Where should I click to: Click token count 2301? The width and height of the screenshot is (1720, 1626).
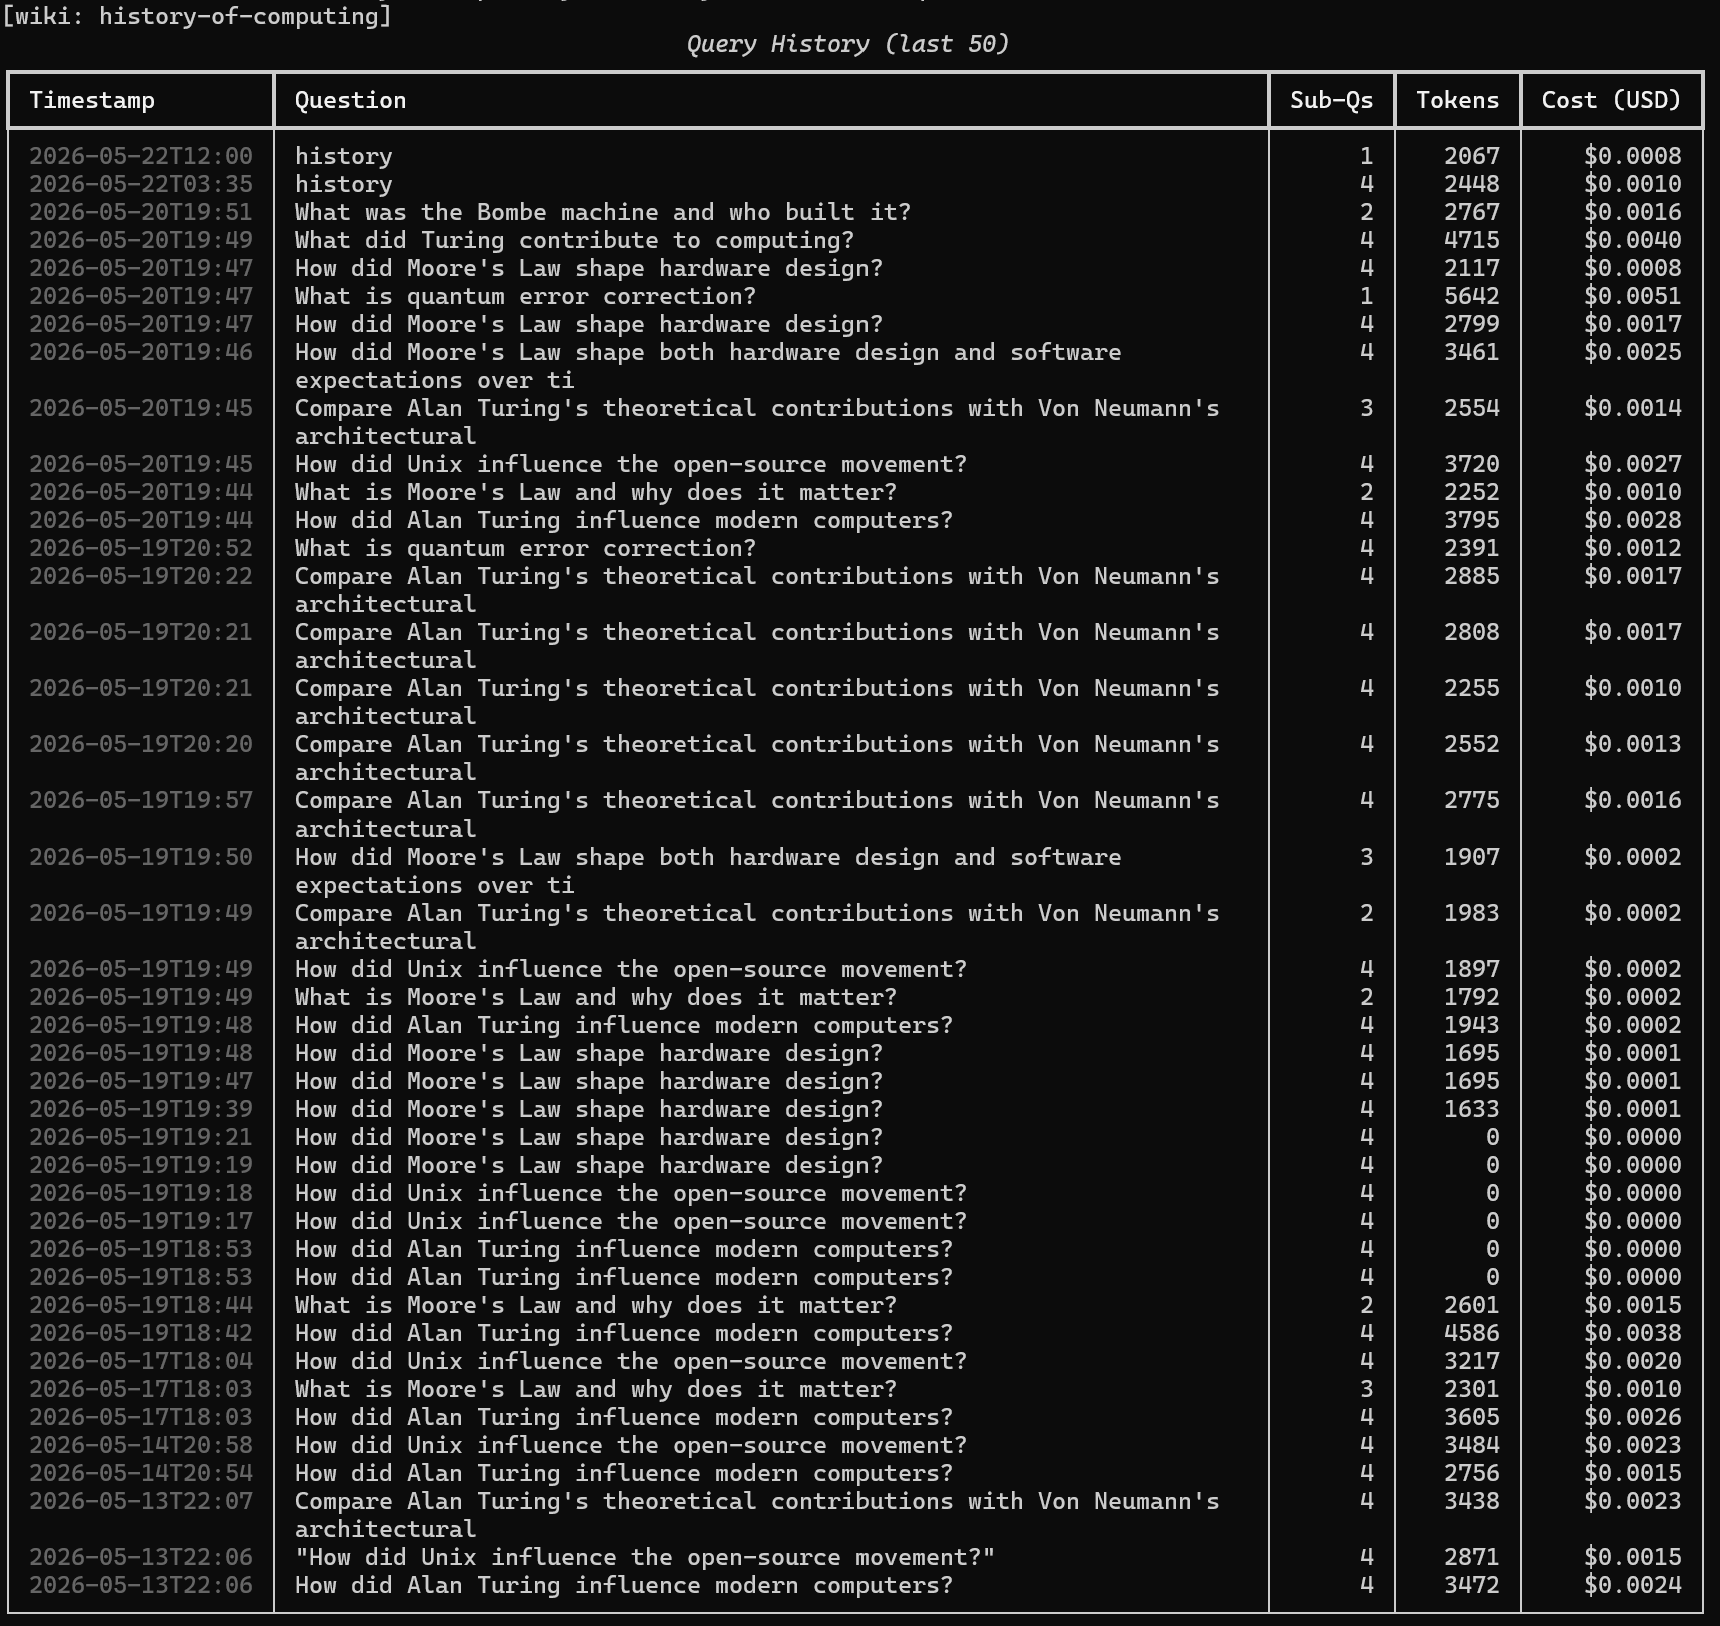click(1471, 1389)
